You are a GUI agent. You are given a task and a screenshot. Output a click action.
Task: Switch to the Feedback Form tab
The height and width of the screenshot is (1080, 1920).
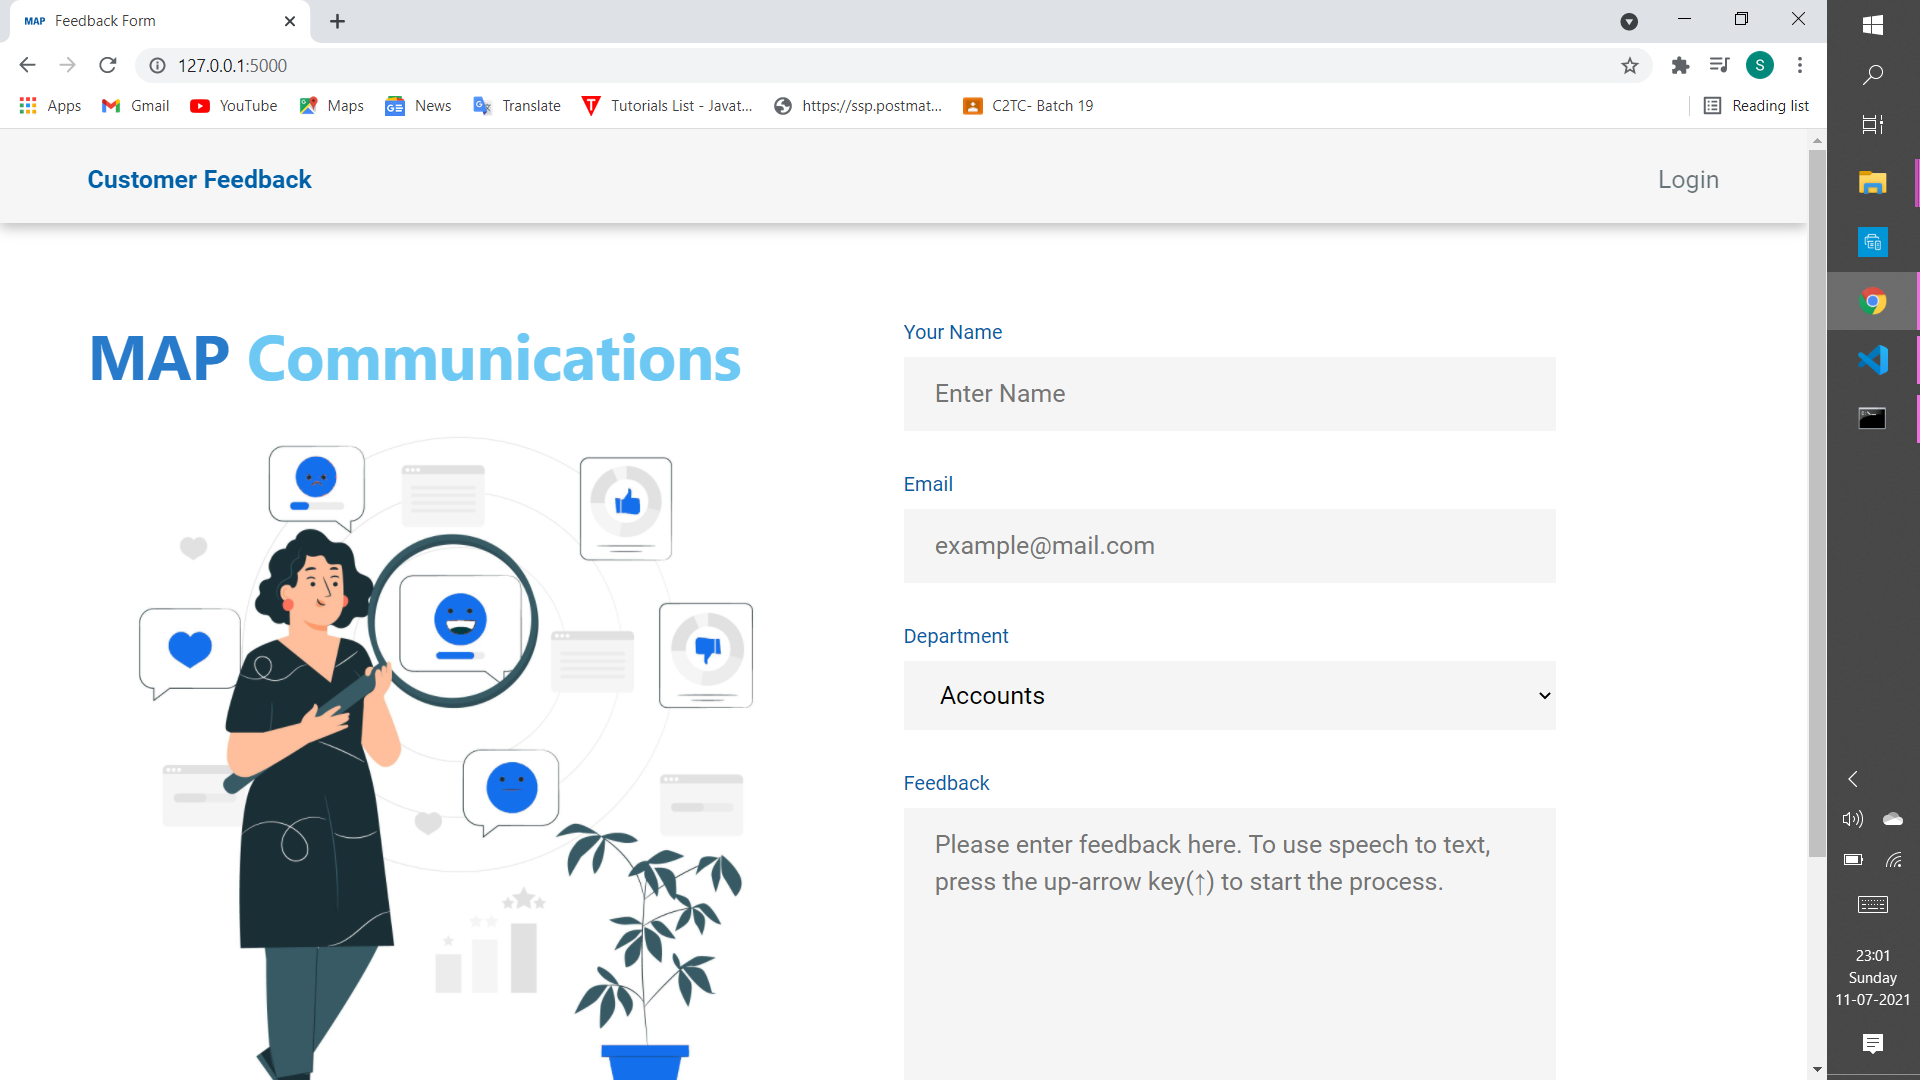140,20
